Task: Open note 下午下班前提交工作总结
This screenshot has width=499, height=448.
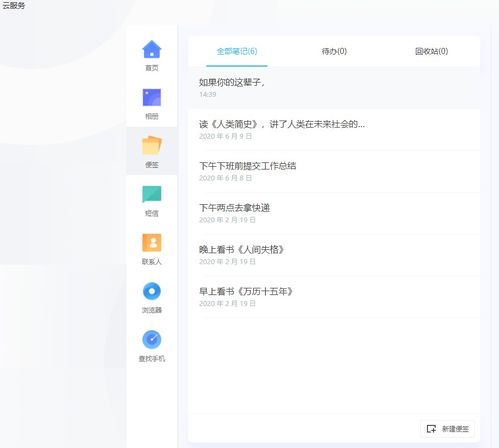Action: tap(334, 171)
